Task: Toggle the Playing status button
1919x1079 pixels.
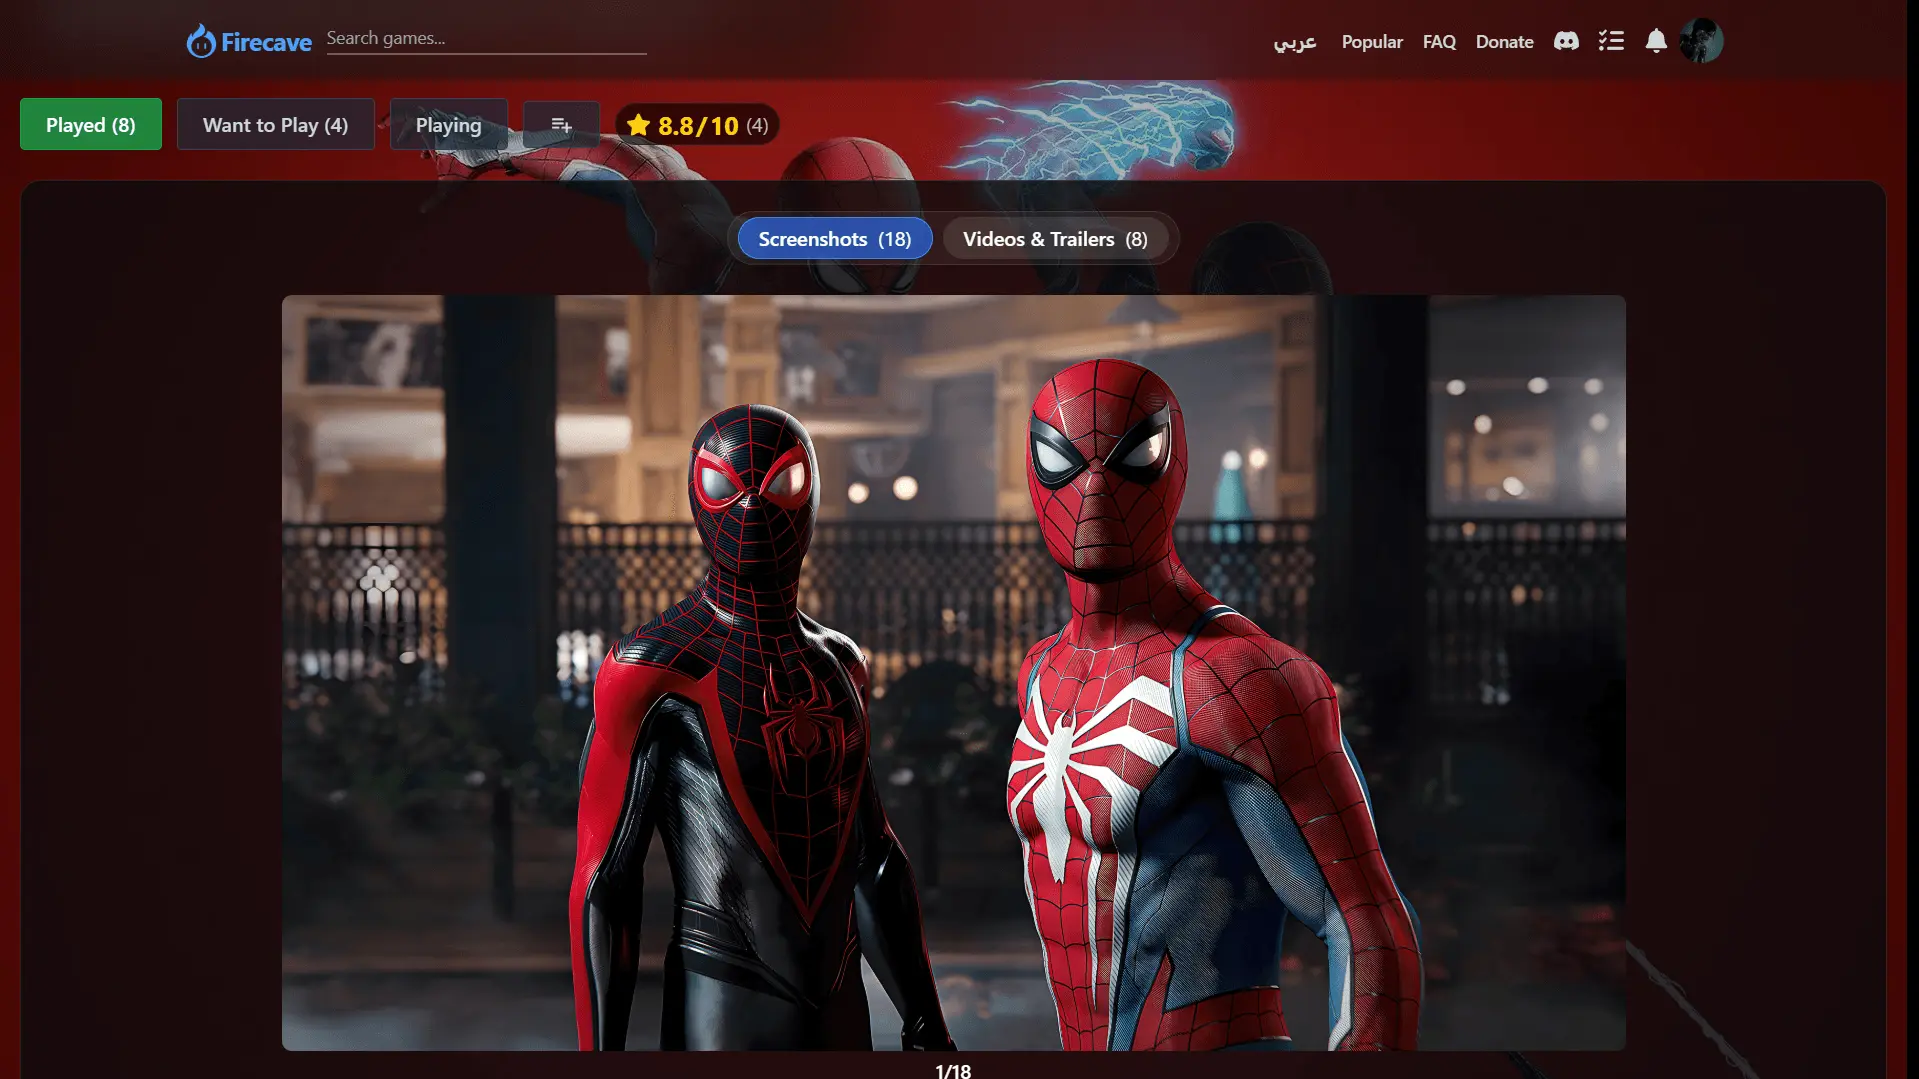Action: pos(449,125)
